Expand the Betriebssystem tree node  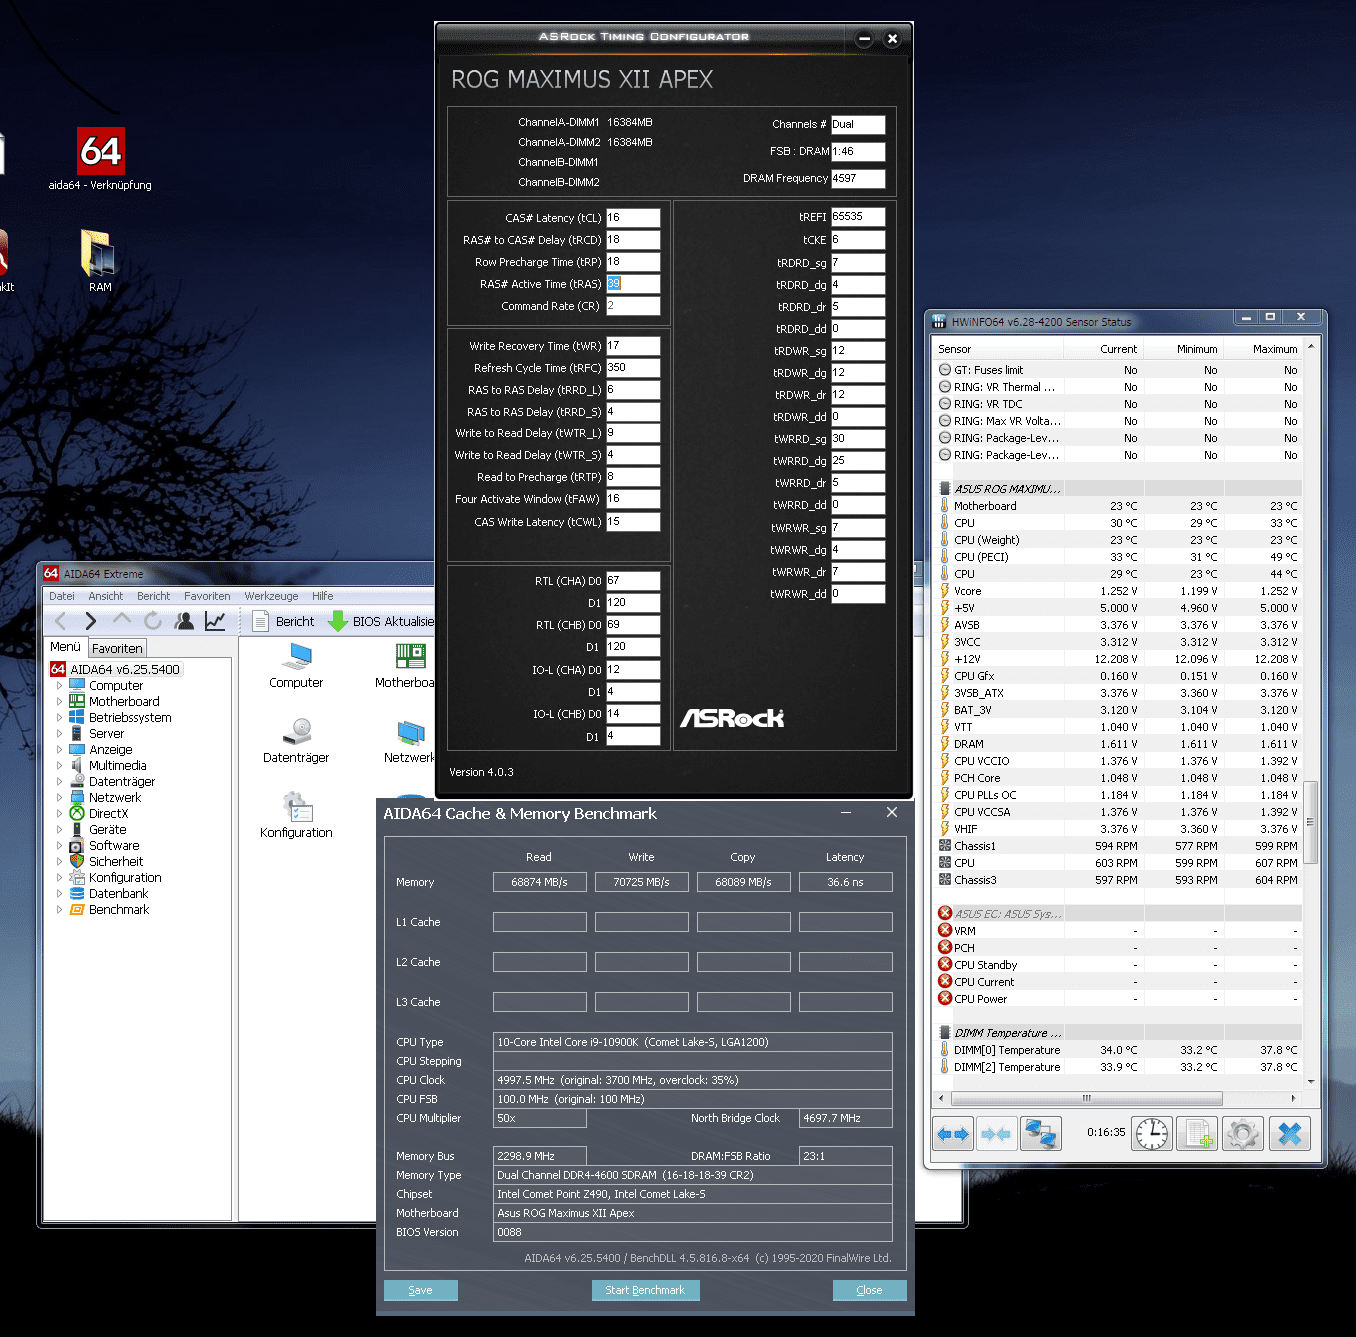click(x=59, y=718)
